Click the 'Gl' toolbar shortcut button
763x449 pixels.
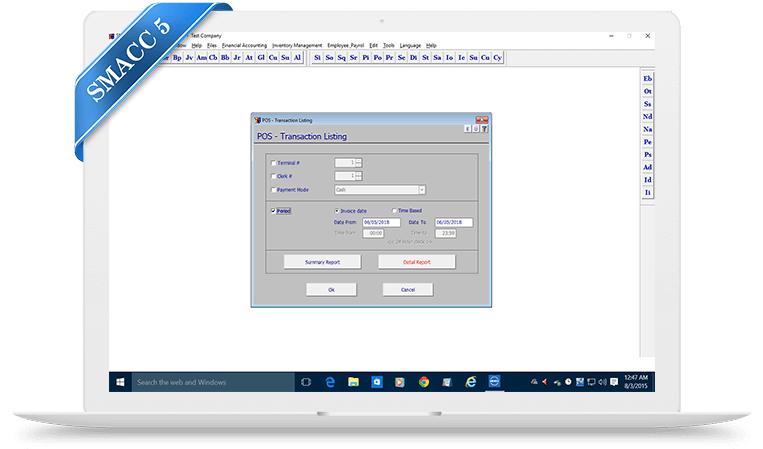261,58
